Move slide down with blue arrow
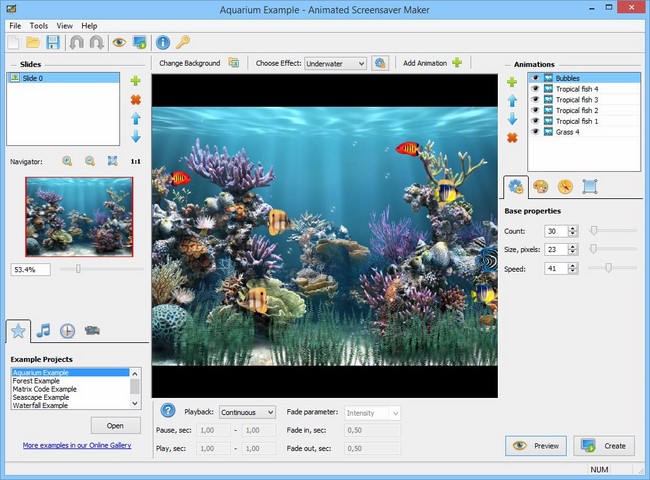650x480 pixels. tap(136, 136)
